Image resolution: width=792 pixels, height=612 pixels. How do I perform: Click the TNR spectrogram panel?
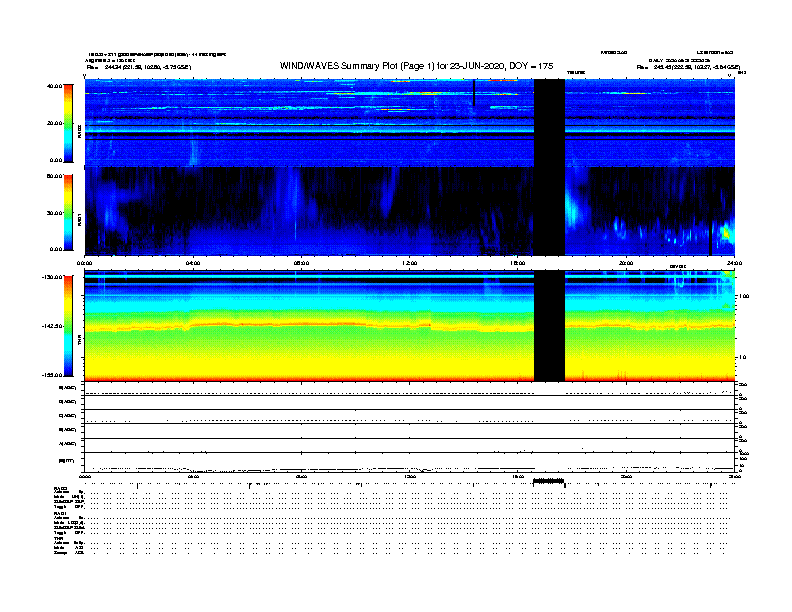pyautogui.click(x=410, y=326)
